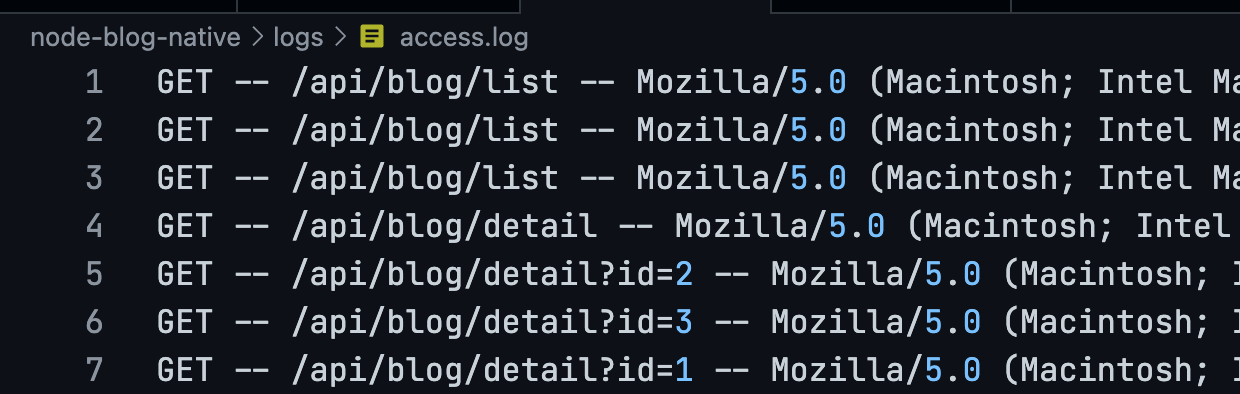1240x394 pixels.
Task: Select line number 5 in the gutter
Action: click(94, 274)
